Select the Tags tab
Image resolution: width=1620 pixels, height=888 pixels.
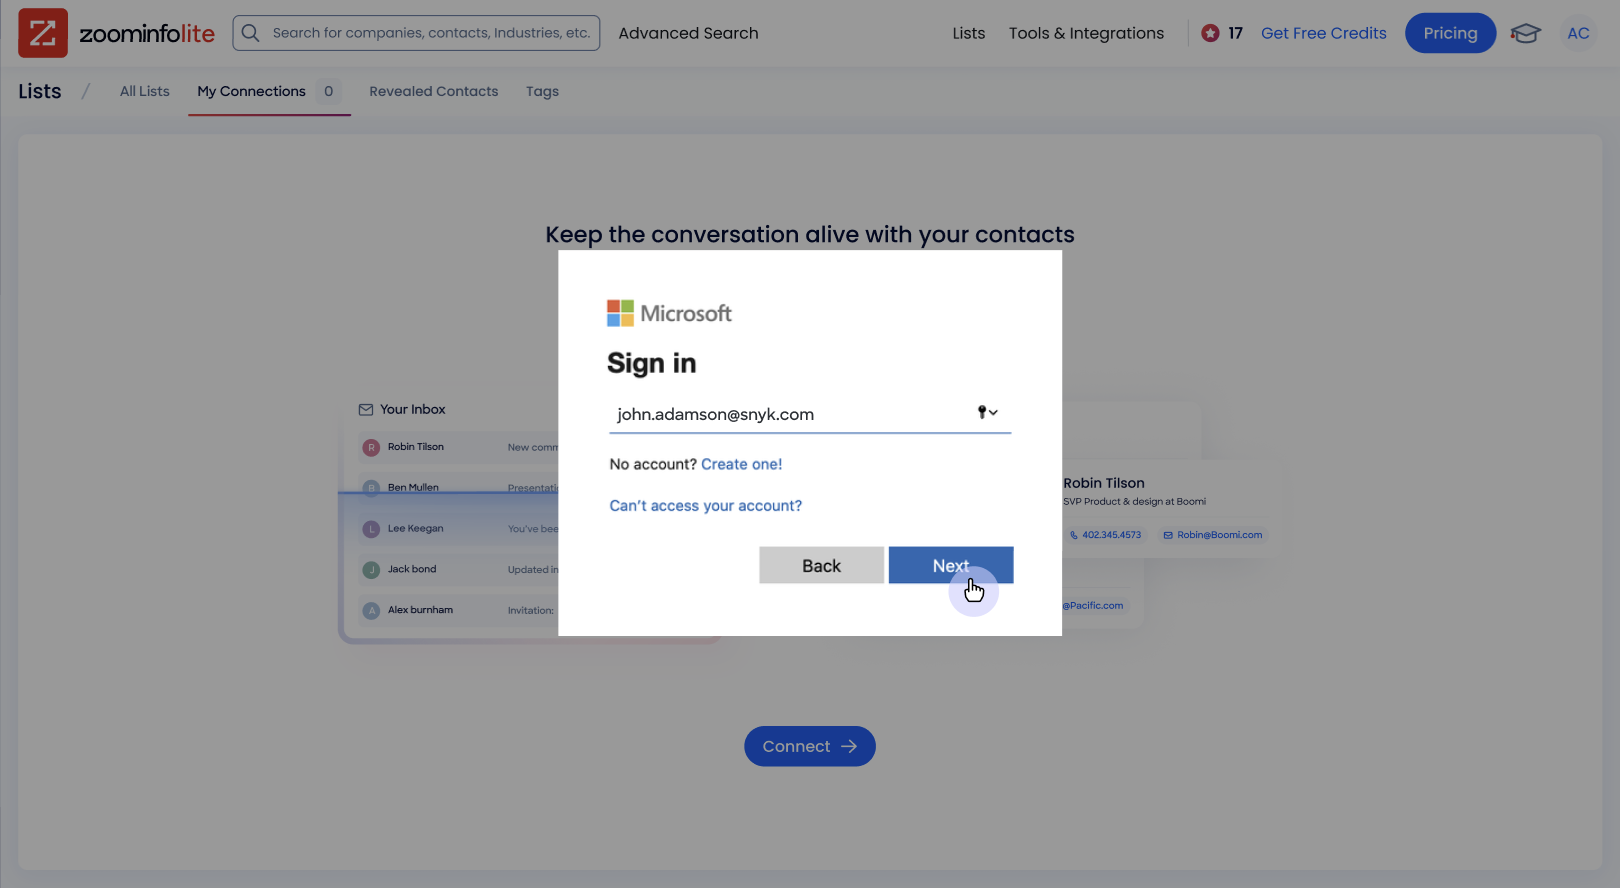(542, 91)
